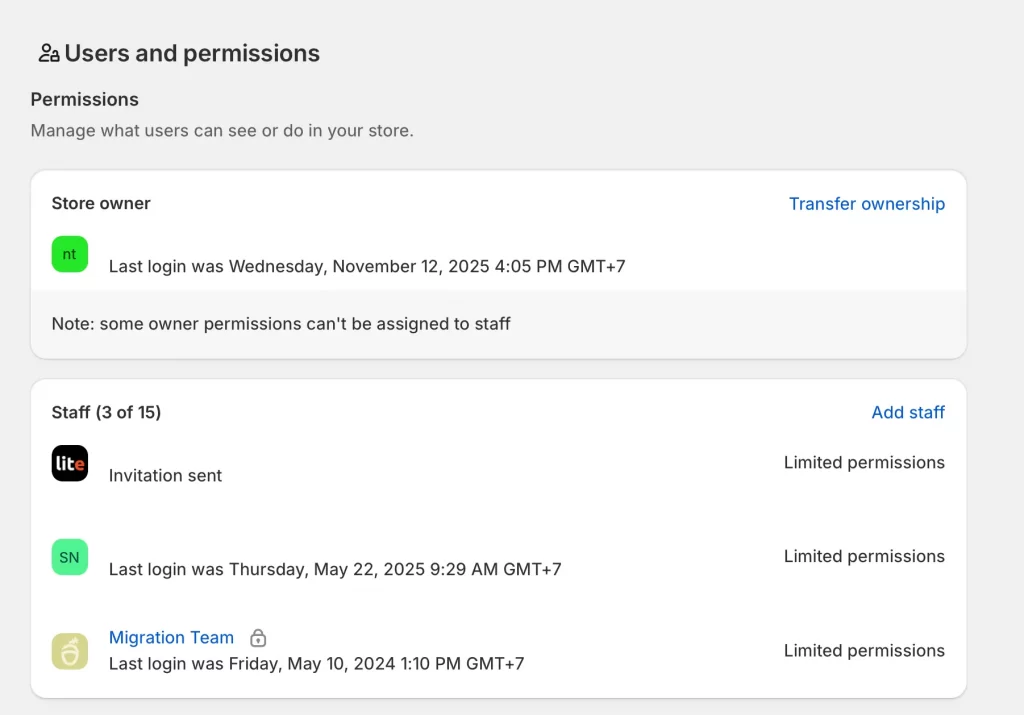Viewport: 1024px width, 715px height.
Task: Click Limited permissions for Migration Team
Action: pyautogui.click(x=863, y=650)
